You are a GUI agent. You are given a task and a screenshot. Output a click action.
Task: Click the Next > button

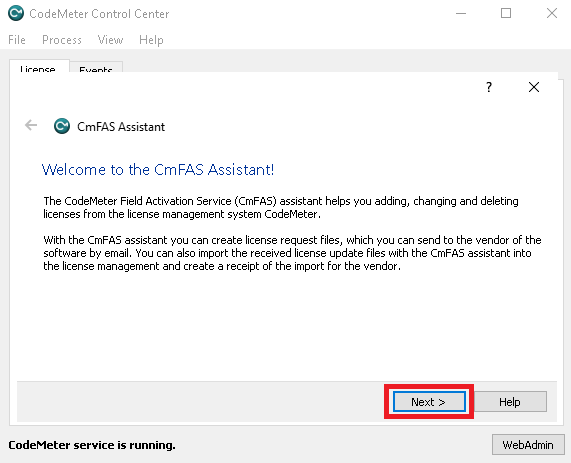click(x=429, y=401)
